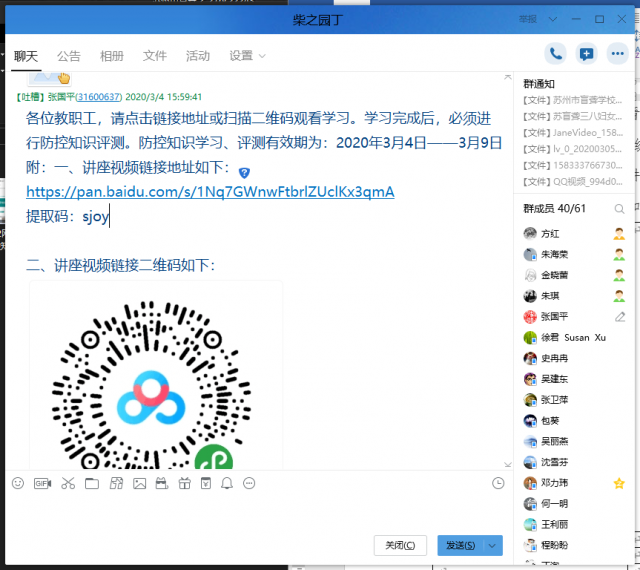
Task: Click the bell reminder icon
Action: pos(227,483)
